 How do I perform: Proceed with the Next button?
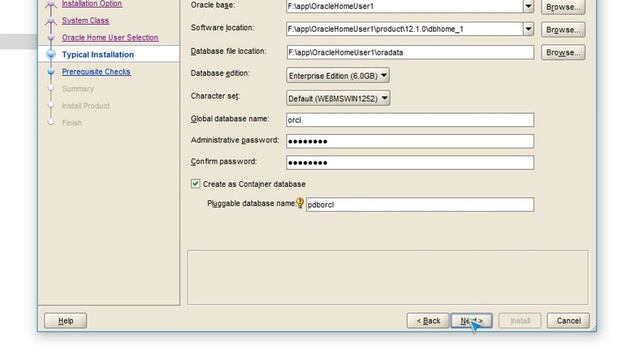coord(471,321)
